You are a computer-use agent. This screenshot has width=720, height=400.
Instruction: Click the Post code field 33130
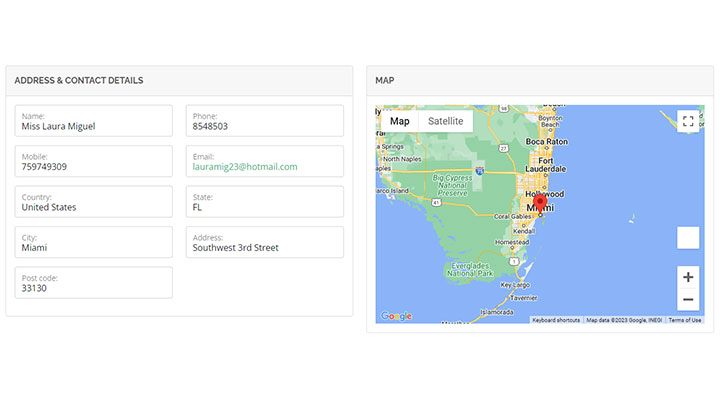94,282
